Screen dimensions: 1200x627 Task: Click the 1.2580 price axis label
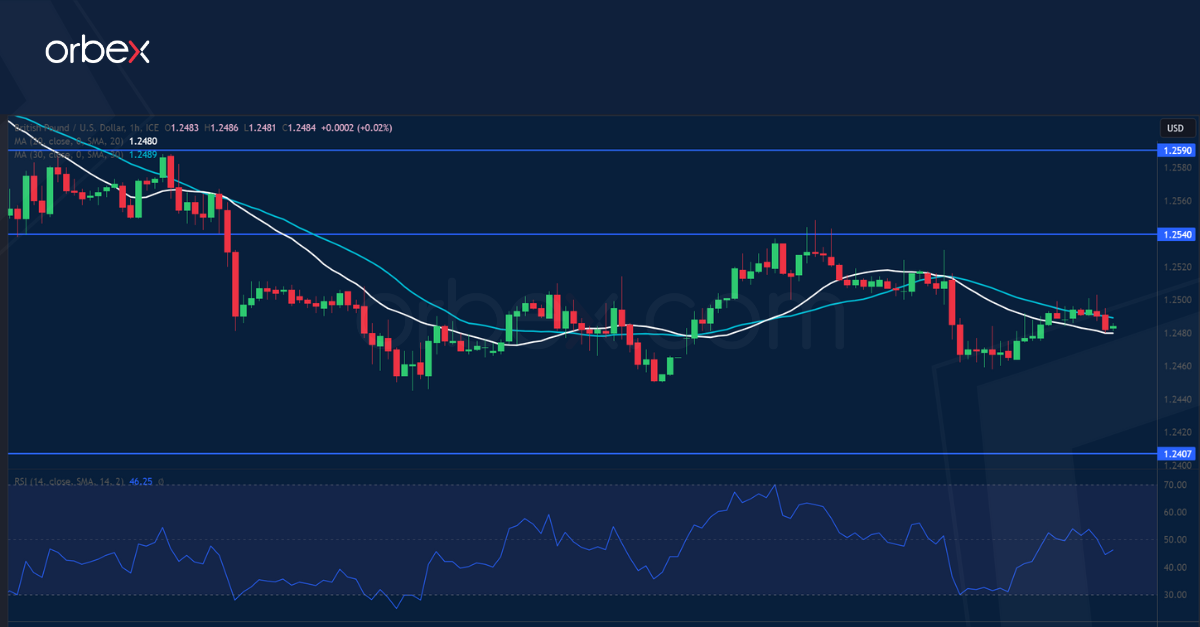[x=1176, y=167]
